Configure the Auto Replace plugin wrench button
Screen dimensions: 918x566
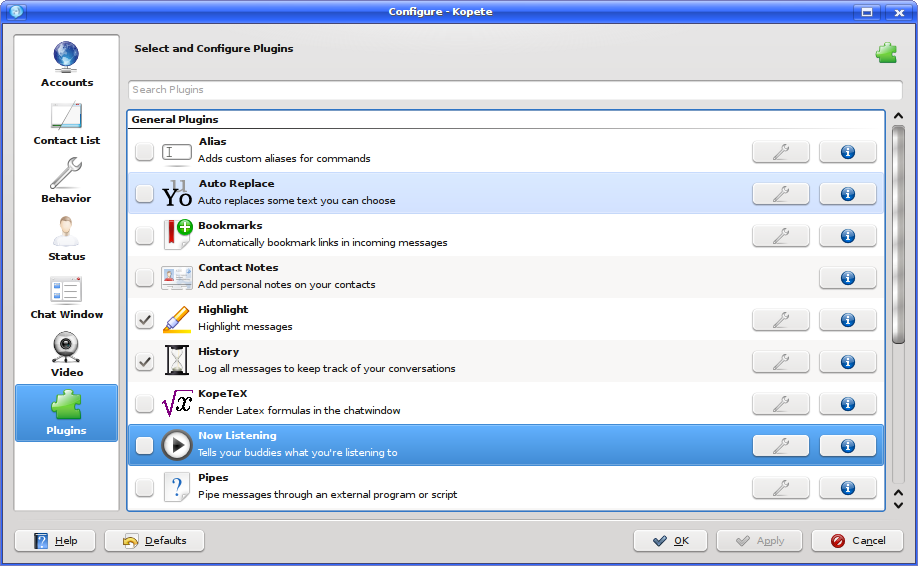point(780,194)
